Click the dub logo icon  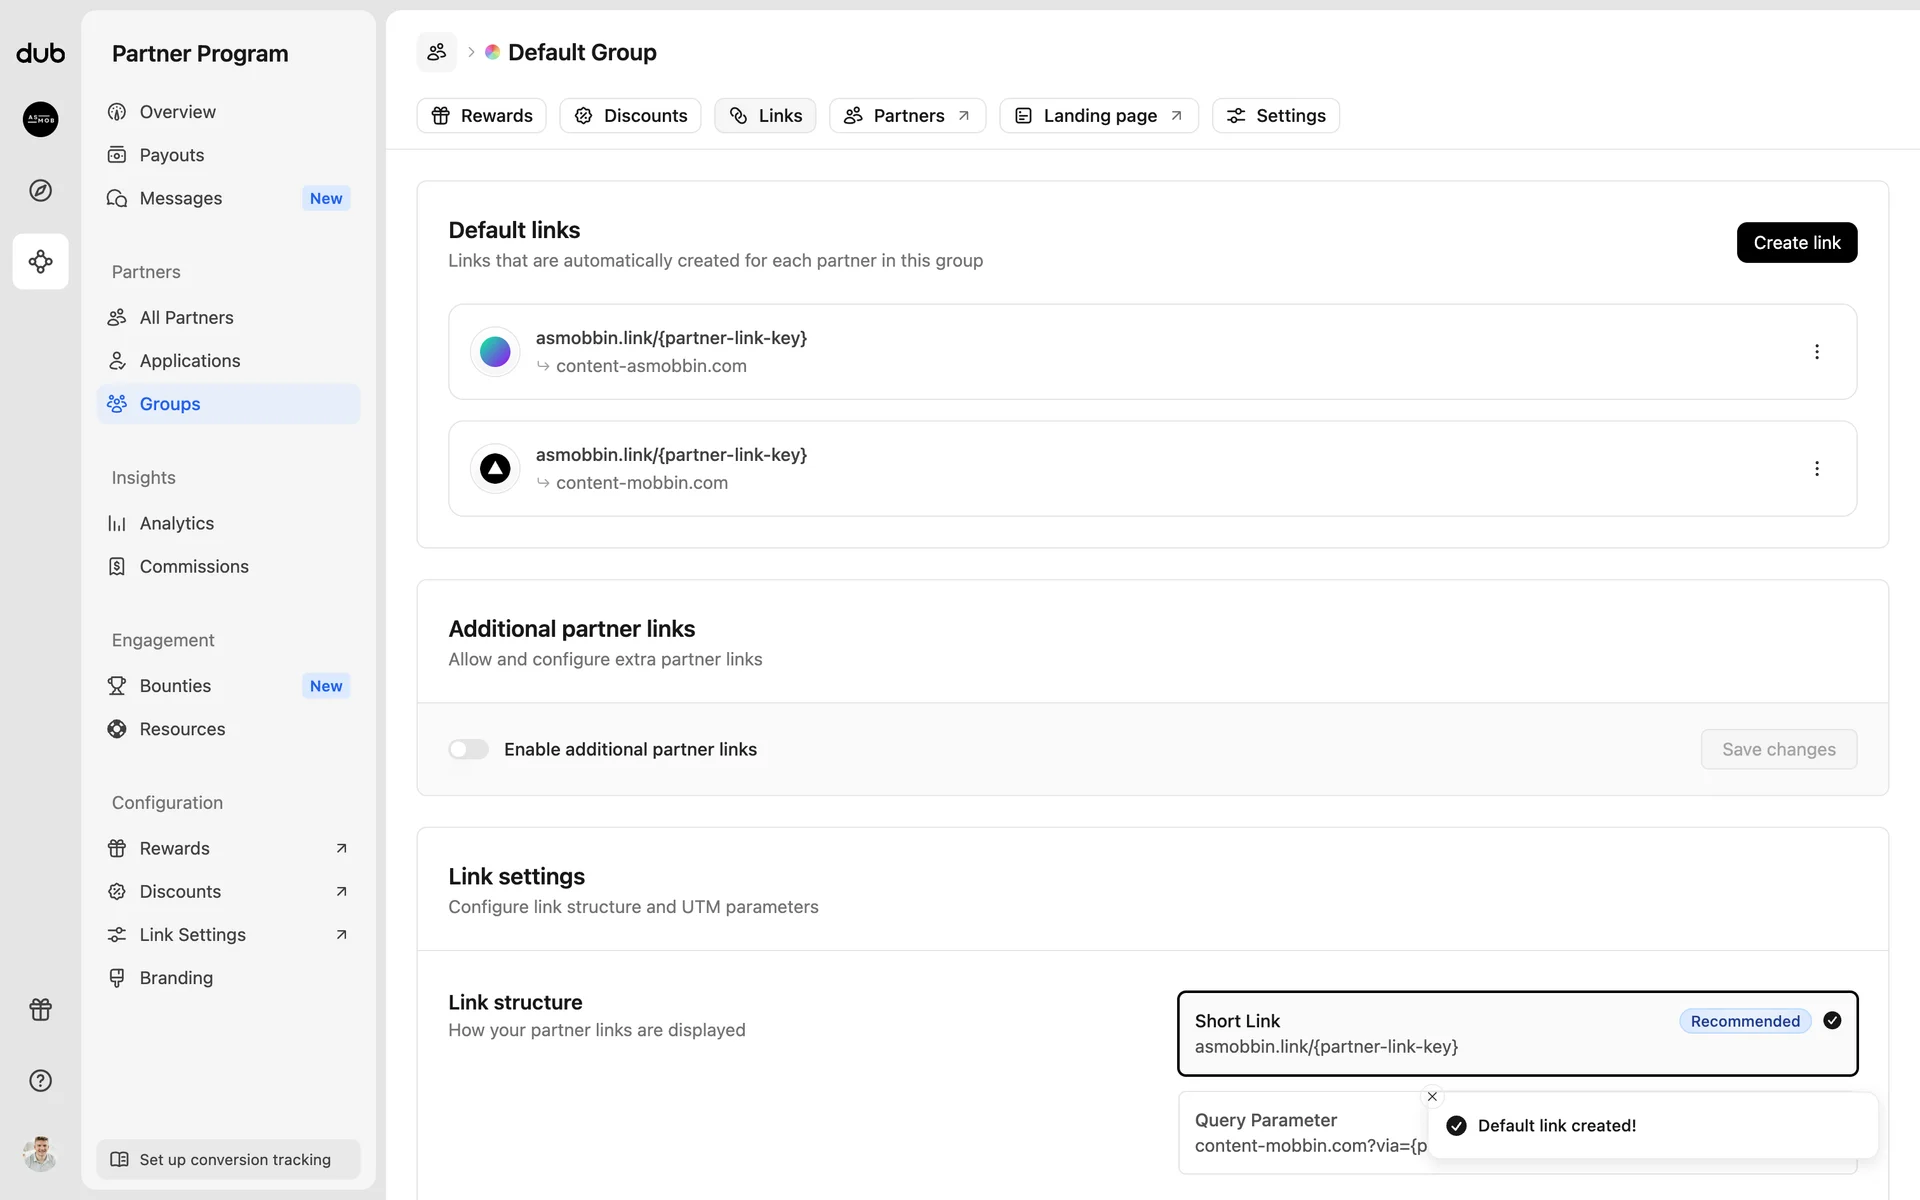pos(40,53)
